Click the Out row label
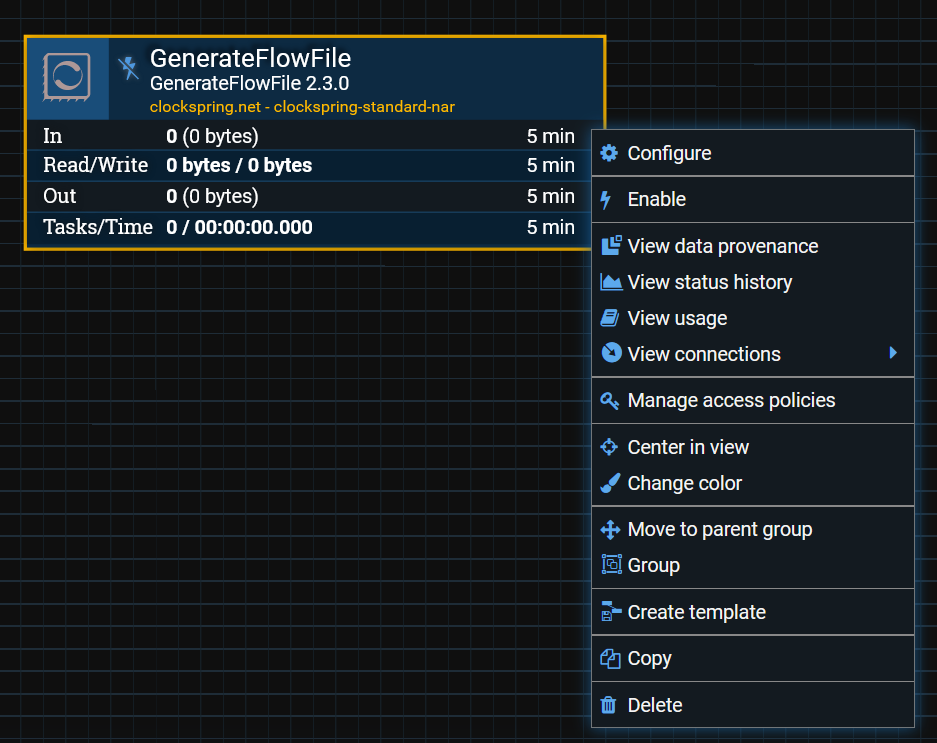The width and height of the screenshot is (937, 743). [60, 196]
